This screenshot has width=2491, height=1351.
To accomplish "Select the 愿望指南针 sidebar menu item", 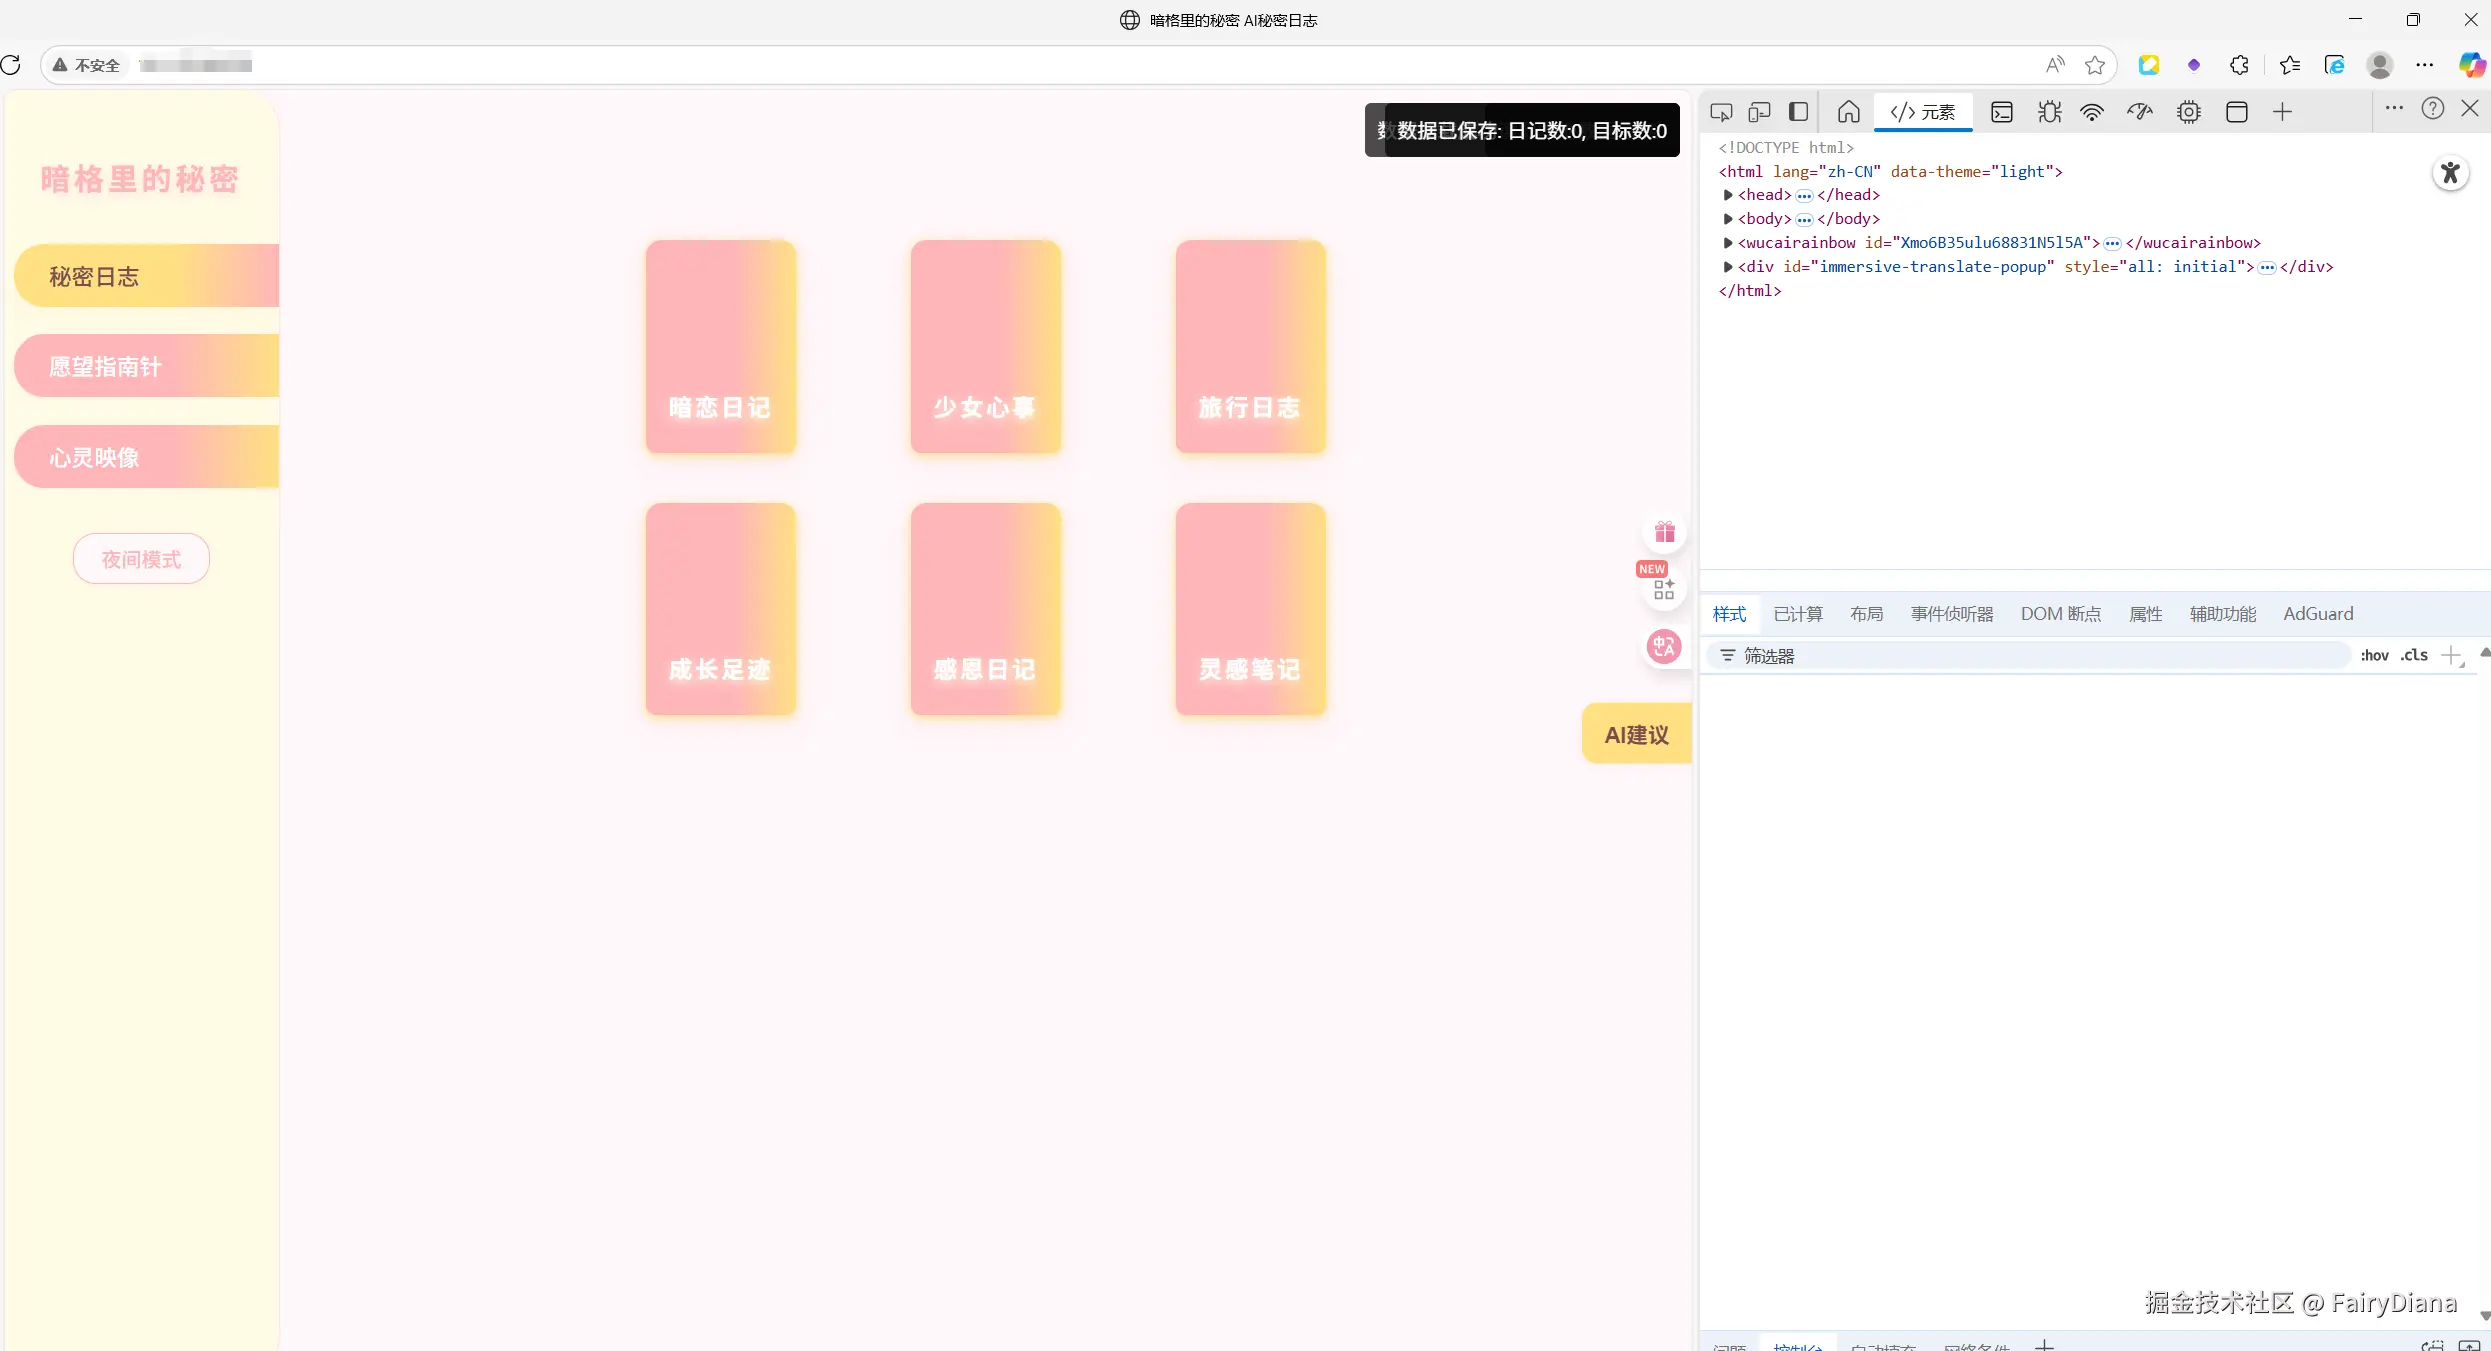I will tap(146, 367).
